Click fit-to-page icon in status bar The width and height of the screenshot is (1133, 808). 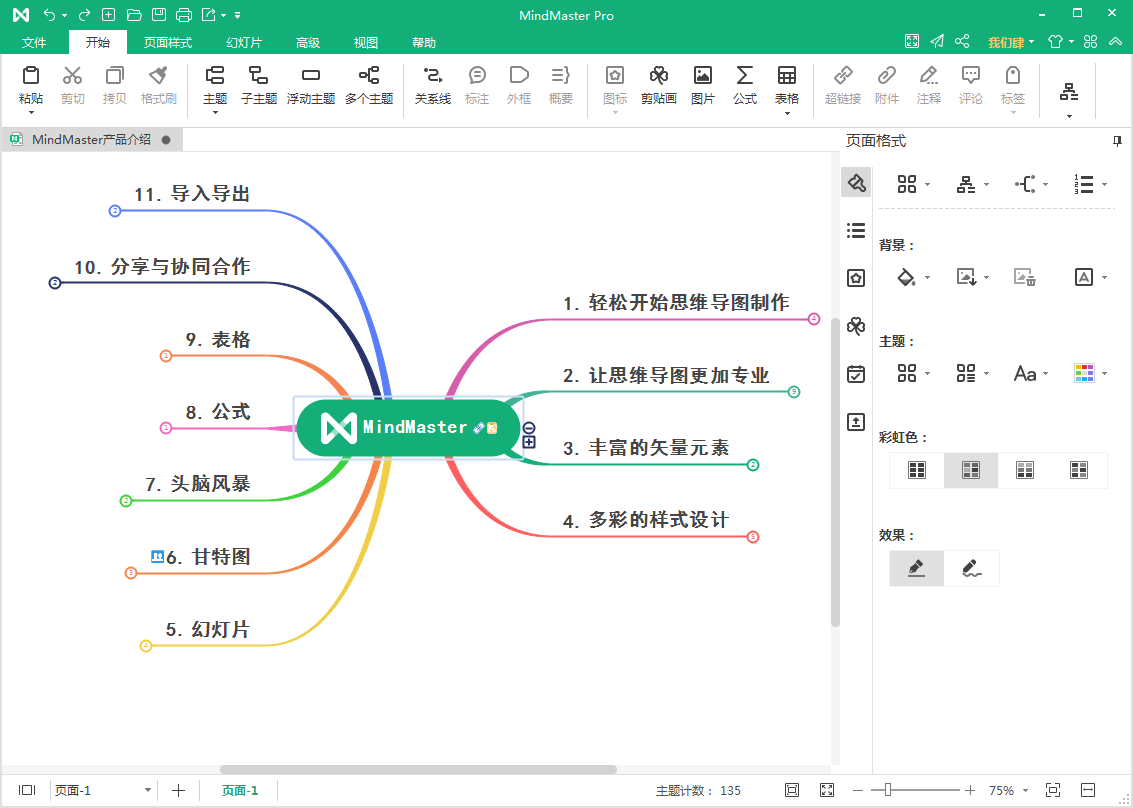pyautogui.click(x=791, y=790)
